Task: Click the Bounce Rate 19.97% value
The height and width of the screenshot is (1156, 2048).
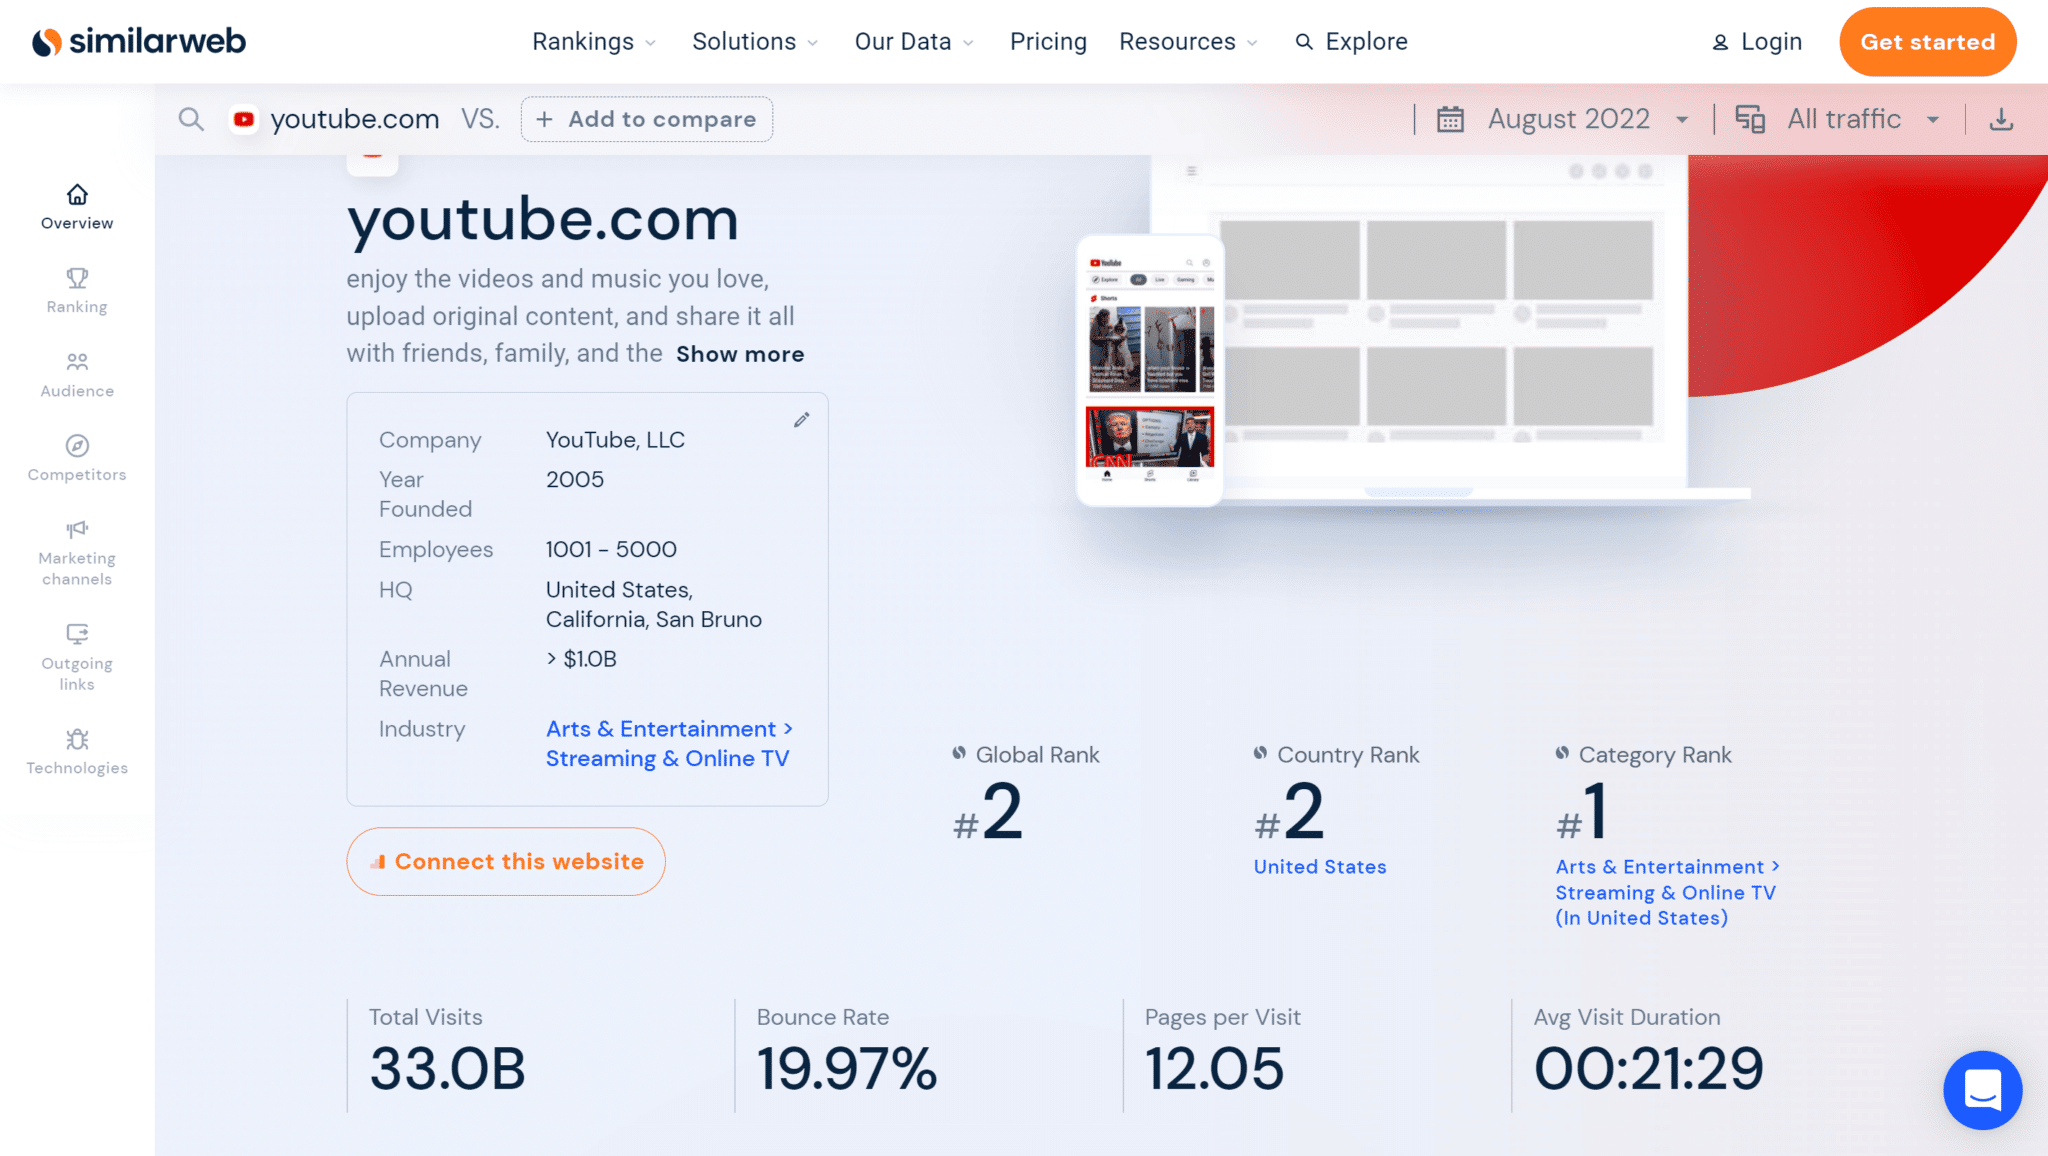Action: click(x=847, y=1068)
